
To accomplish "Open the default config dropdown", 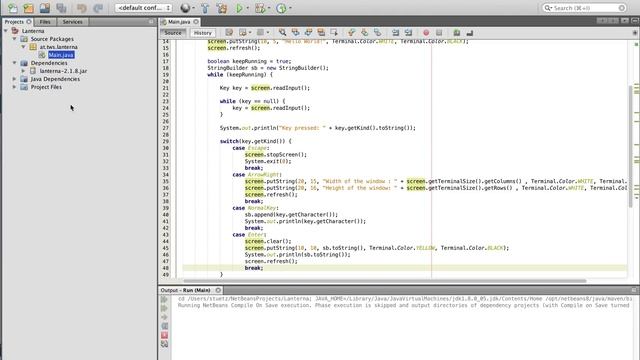I will point(143,8).
